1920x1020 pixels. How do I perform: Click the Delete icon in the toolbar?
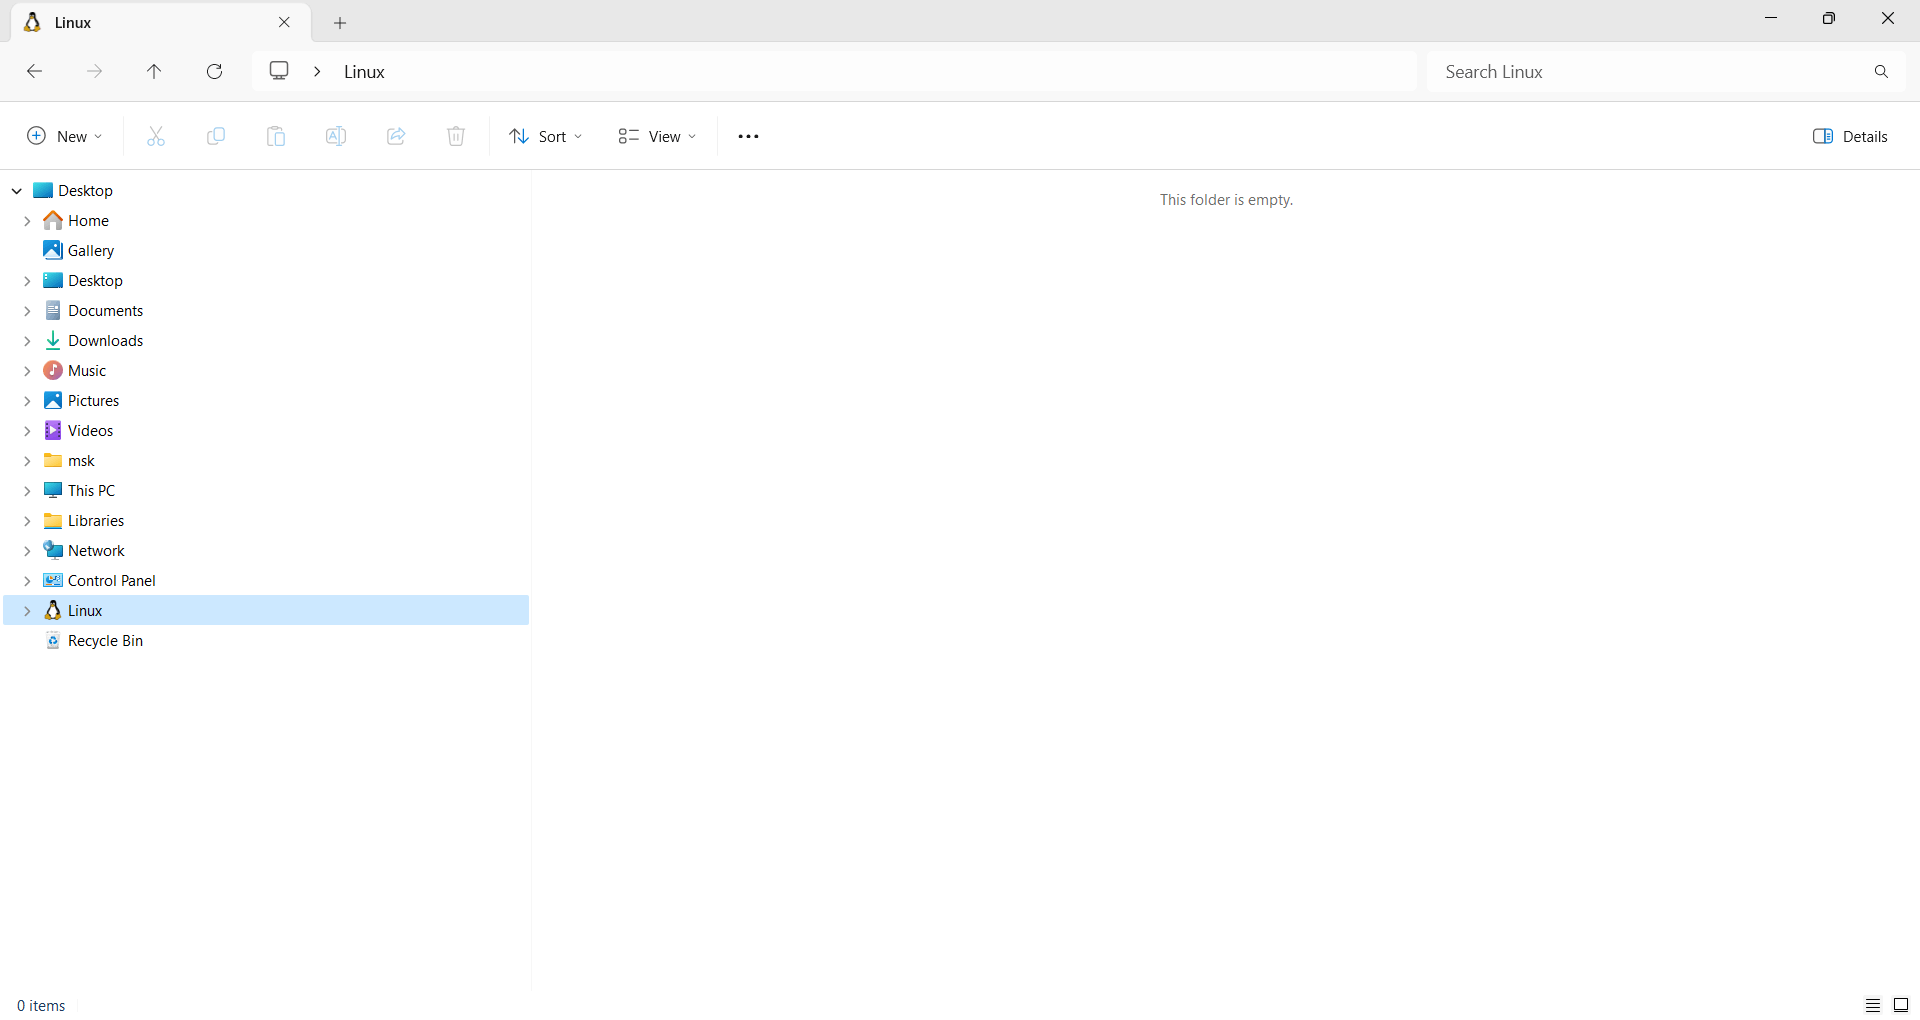coord(456,136)
